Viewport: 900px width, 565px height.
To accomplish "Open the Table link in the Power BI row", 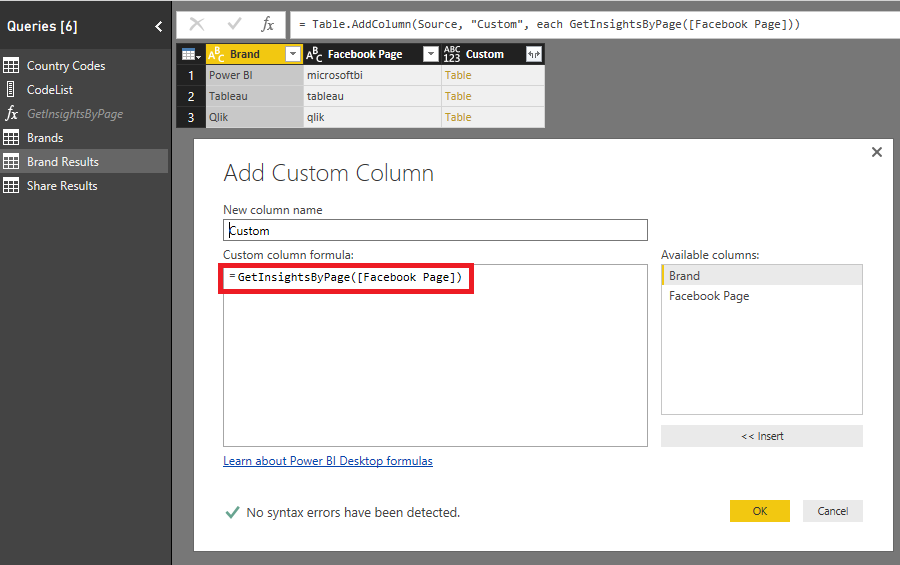I will [458, 75].
